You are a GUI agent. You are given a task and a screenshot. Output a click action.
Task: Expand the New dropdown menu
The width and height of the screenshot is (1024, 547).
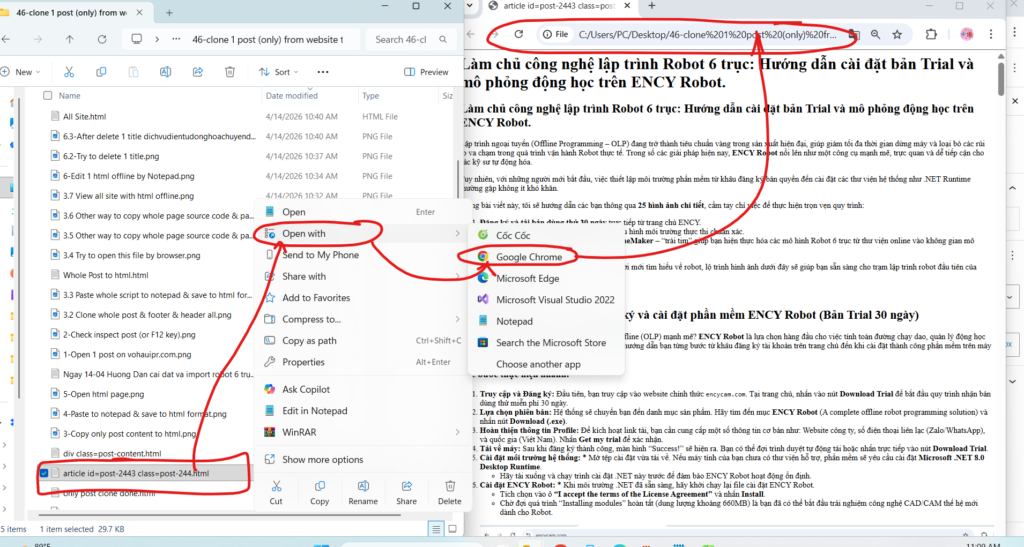point(23,72)
